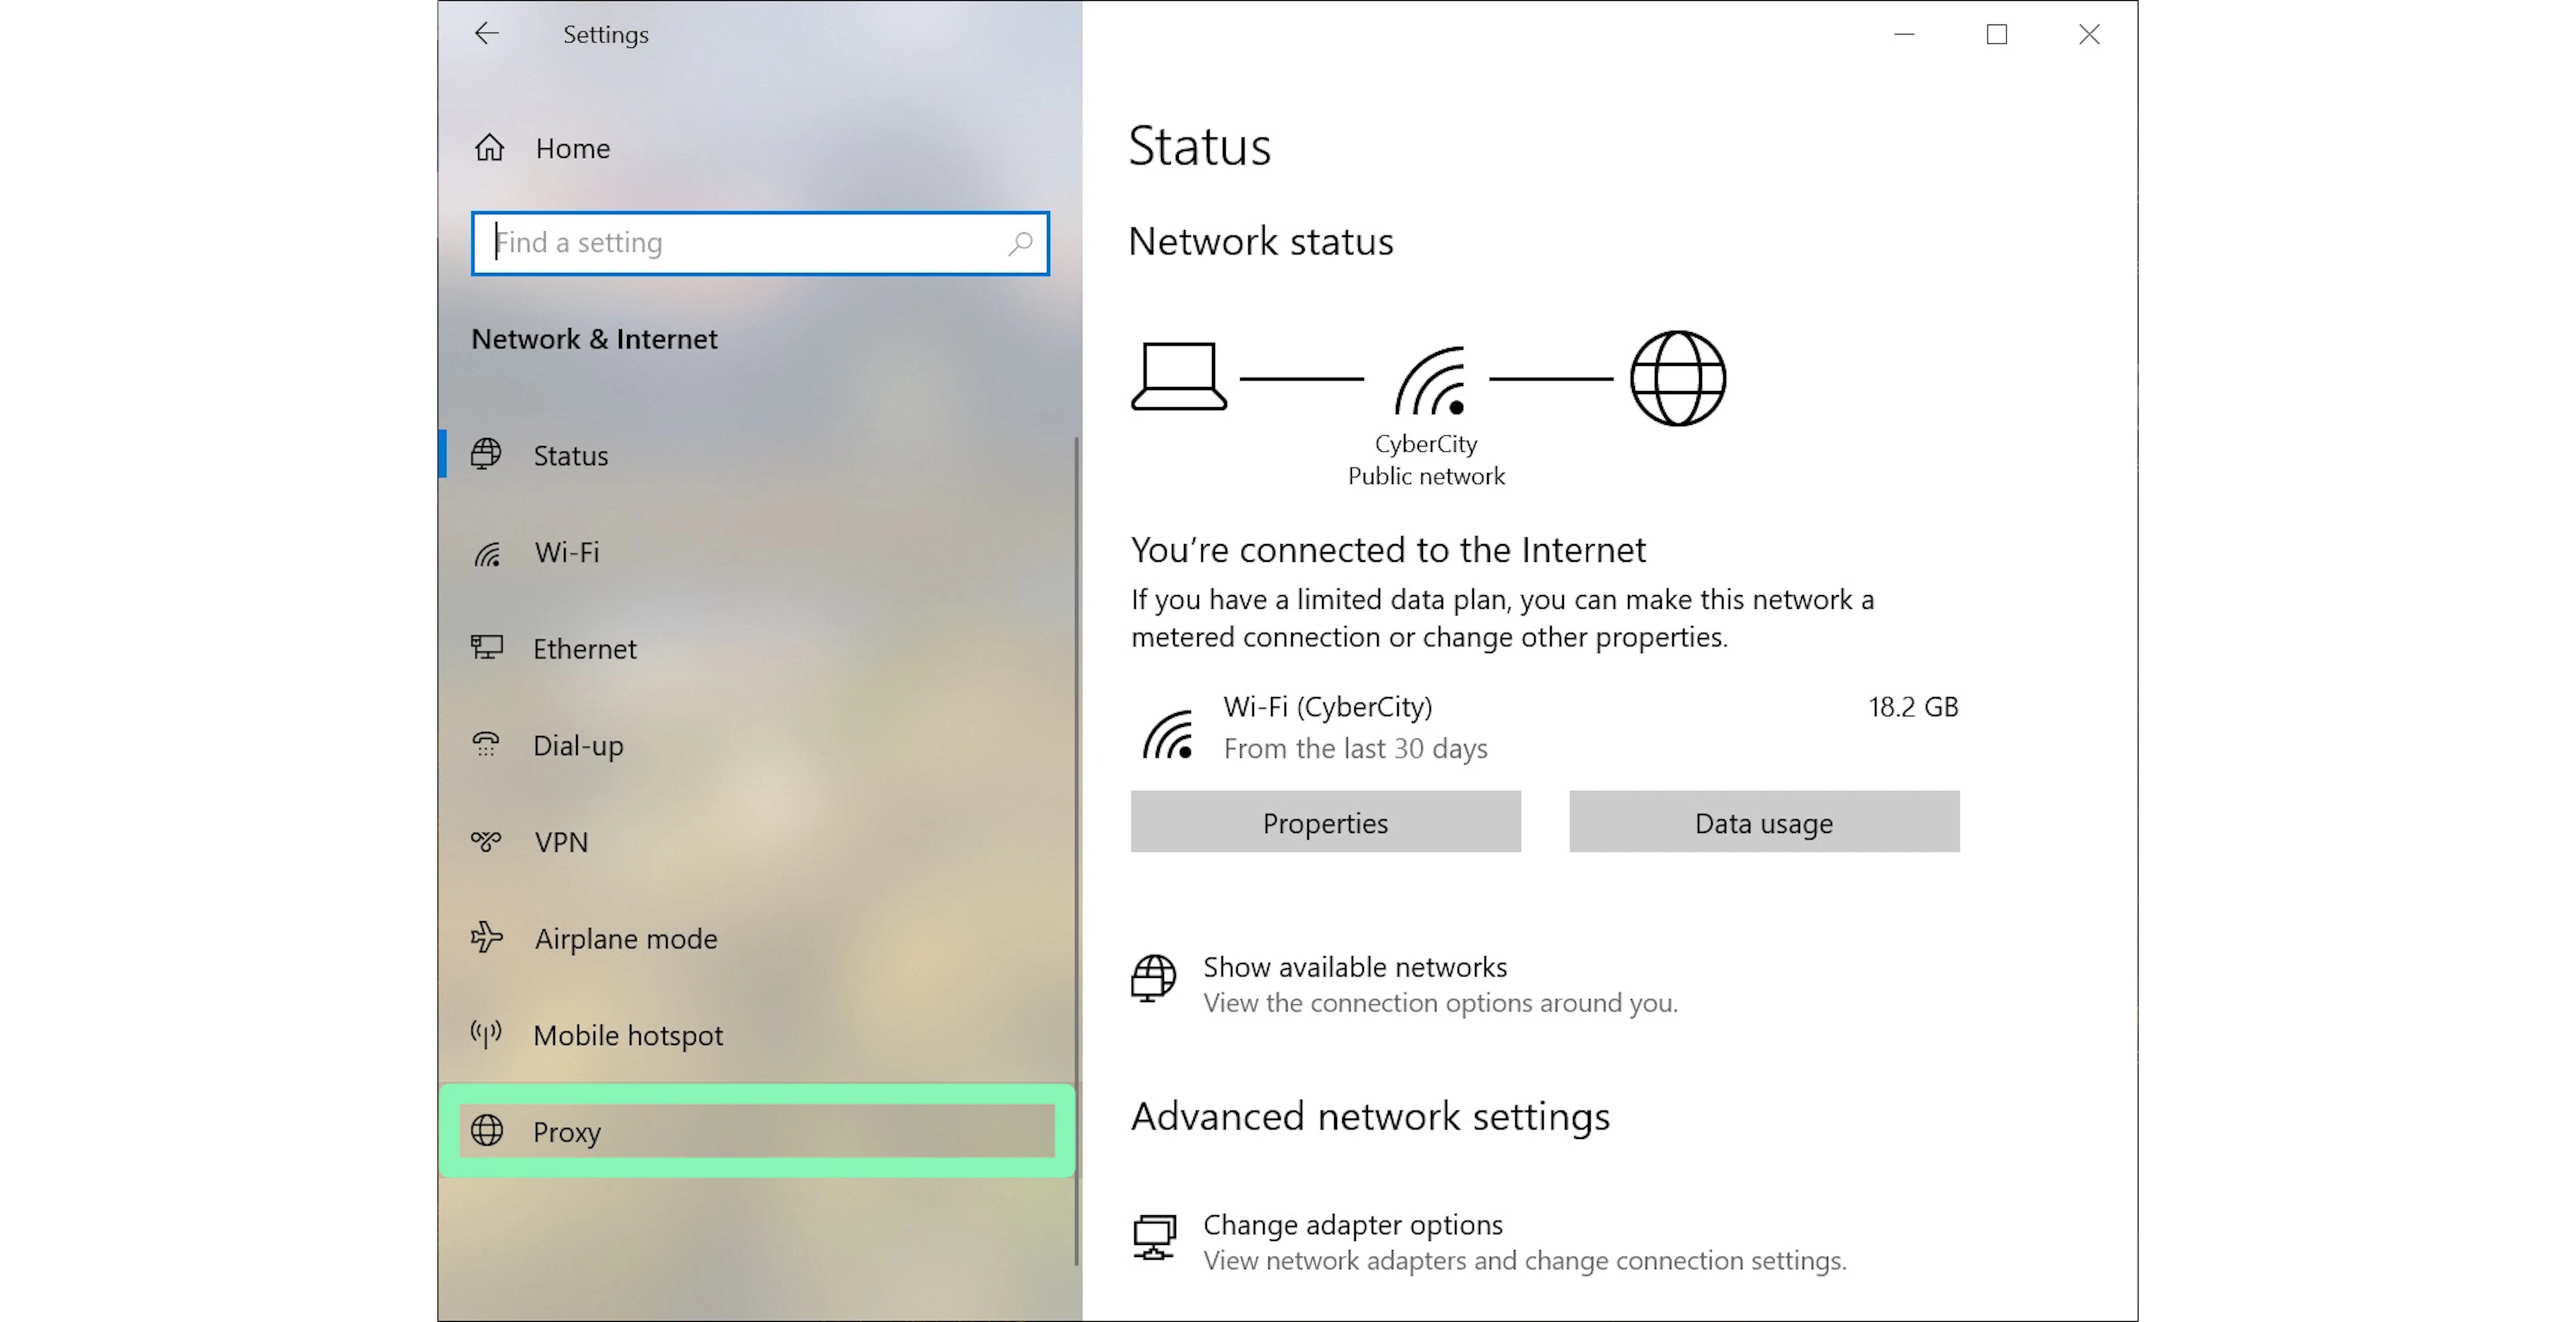Viewport: 2576px width, 1322px height.
Task: Click 'View network adapters and change connection settings'
Action: click(x=1524, y=1261)
